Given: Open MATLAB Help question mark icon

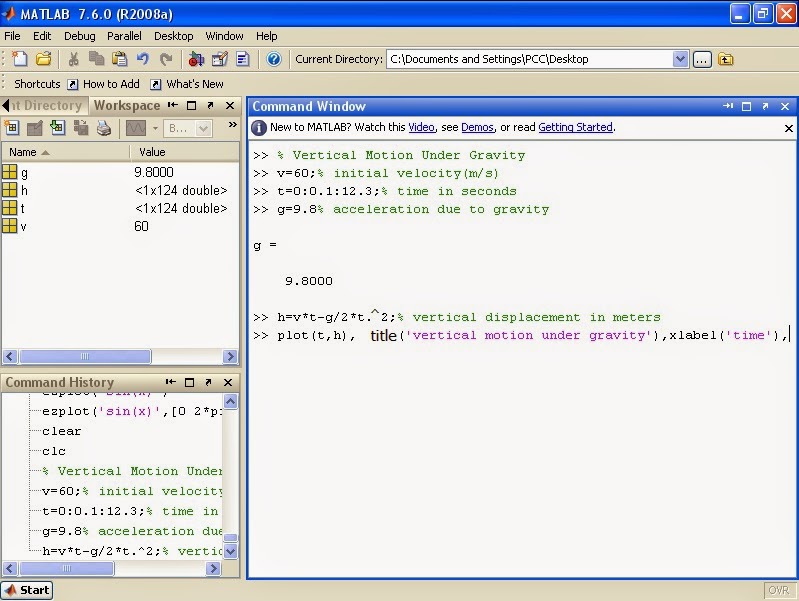Looking at the screenshot, I should tap(274, 59).
